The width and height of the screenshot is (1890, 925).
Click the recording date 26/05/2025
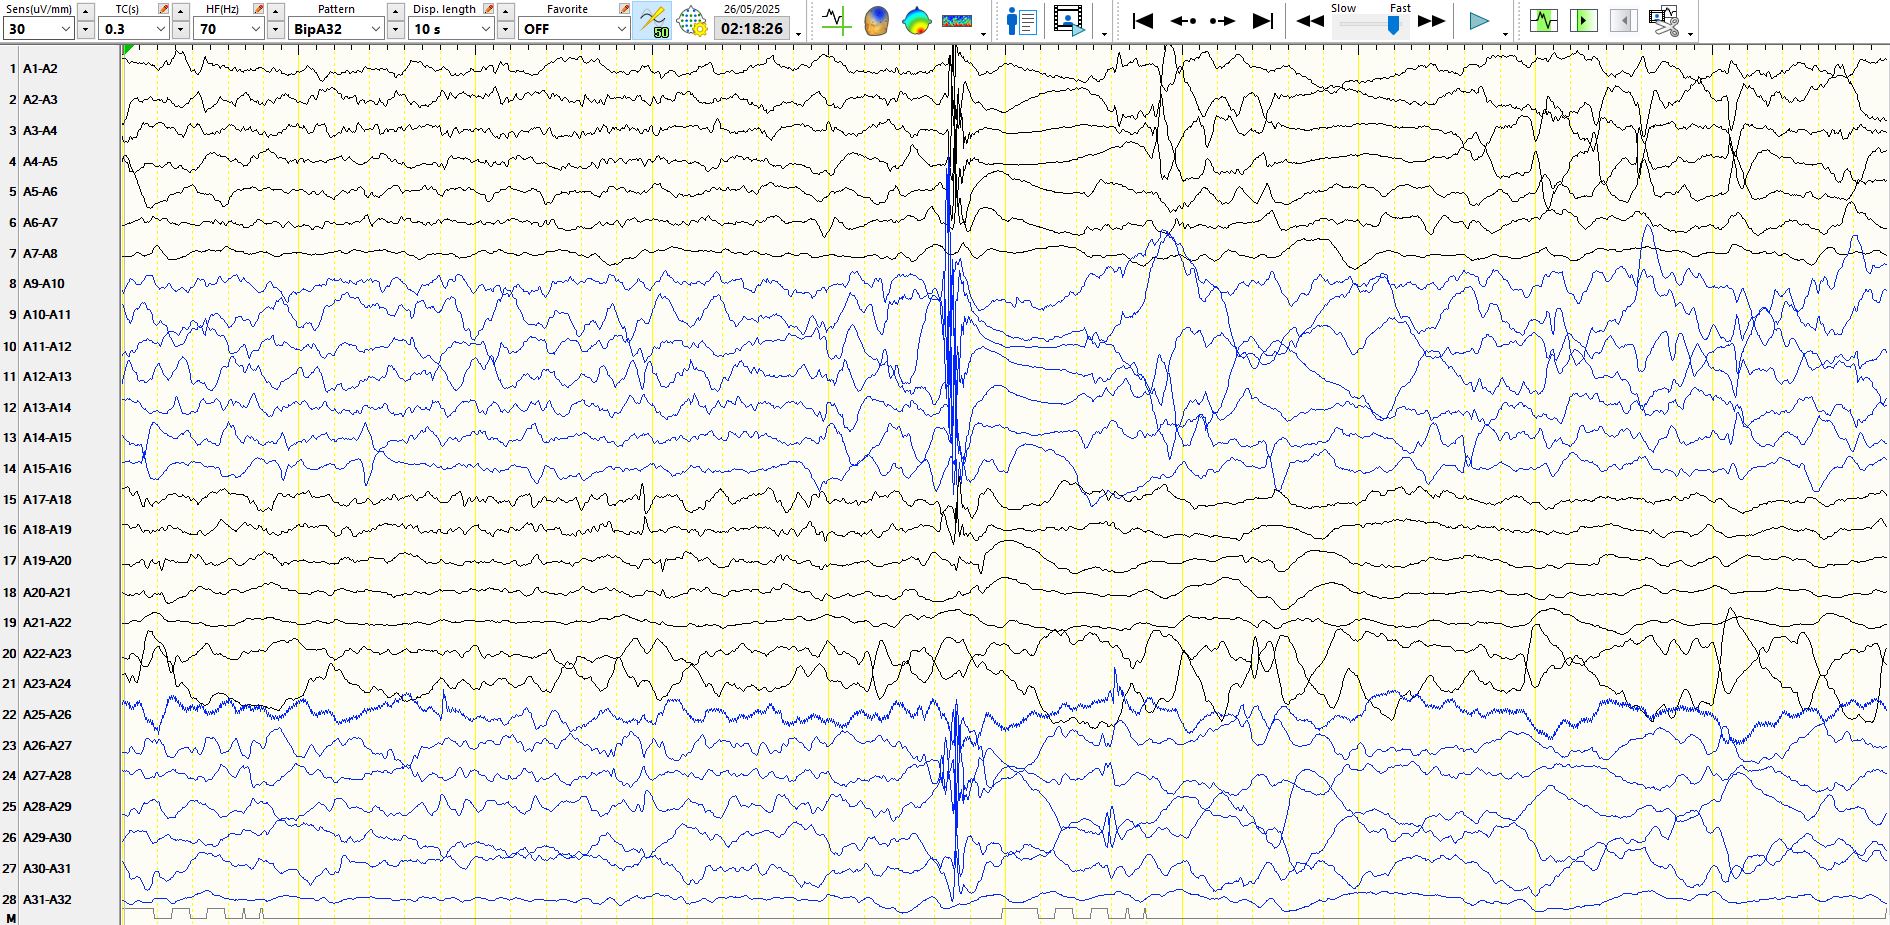pyautogui.click(x=752, y=9)
